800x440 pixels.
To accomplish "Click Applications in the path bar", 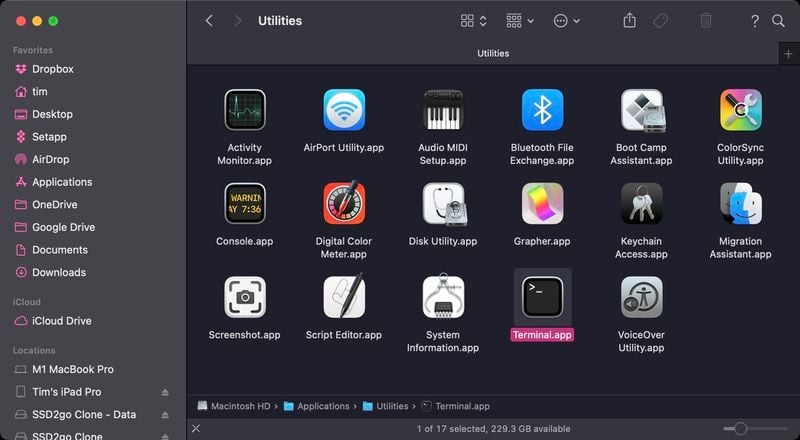I will [x=316, y=406].
